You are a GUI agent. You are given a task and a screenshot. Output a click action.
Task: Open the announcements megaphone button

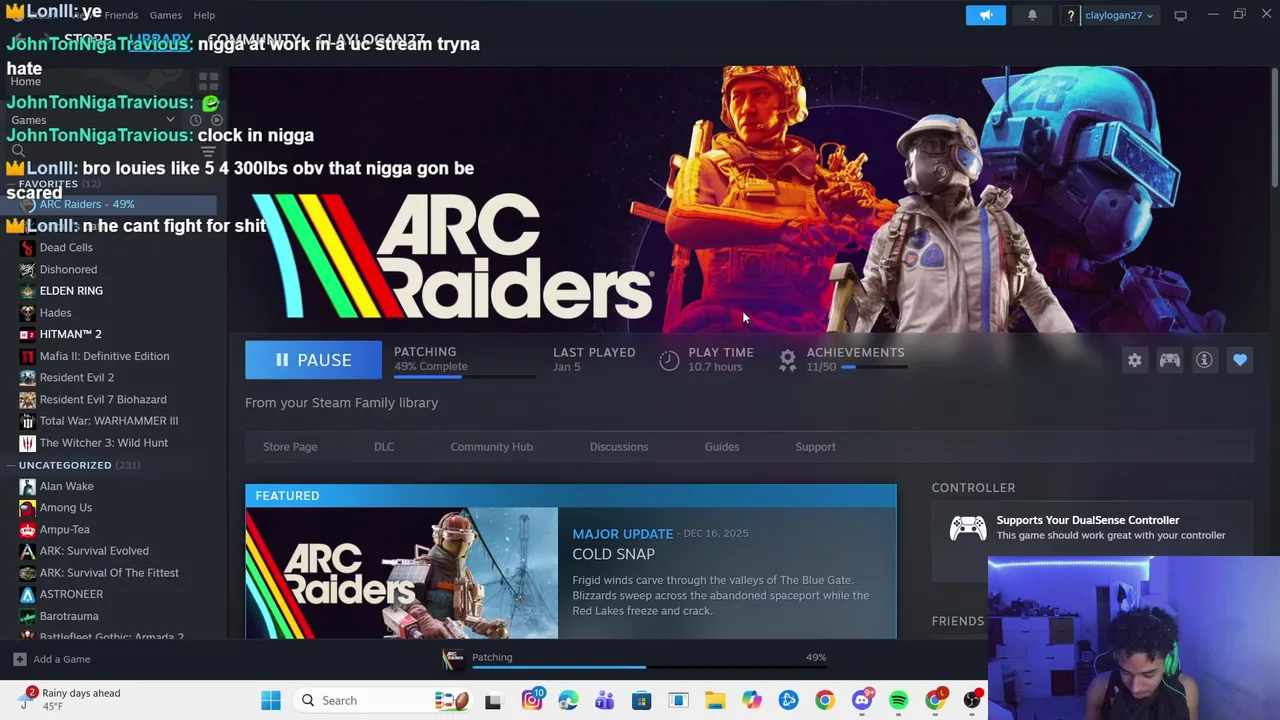[x=985, y=15]
